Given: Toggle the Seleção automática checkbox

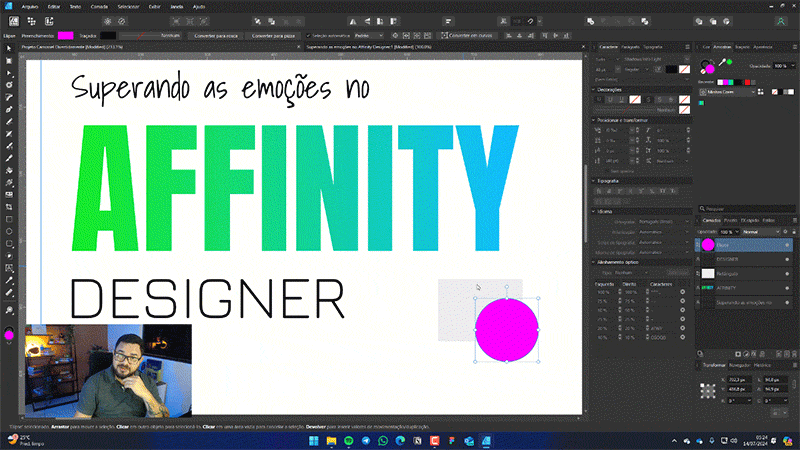Looking at the screenshot, I should (308, 36).
